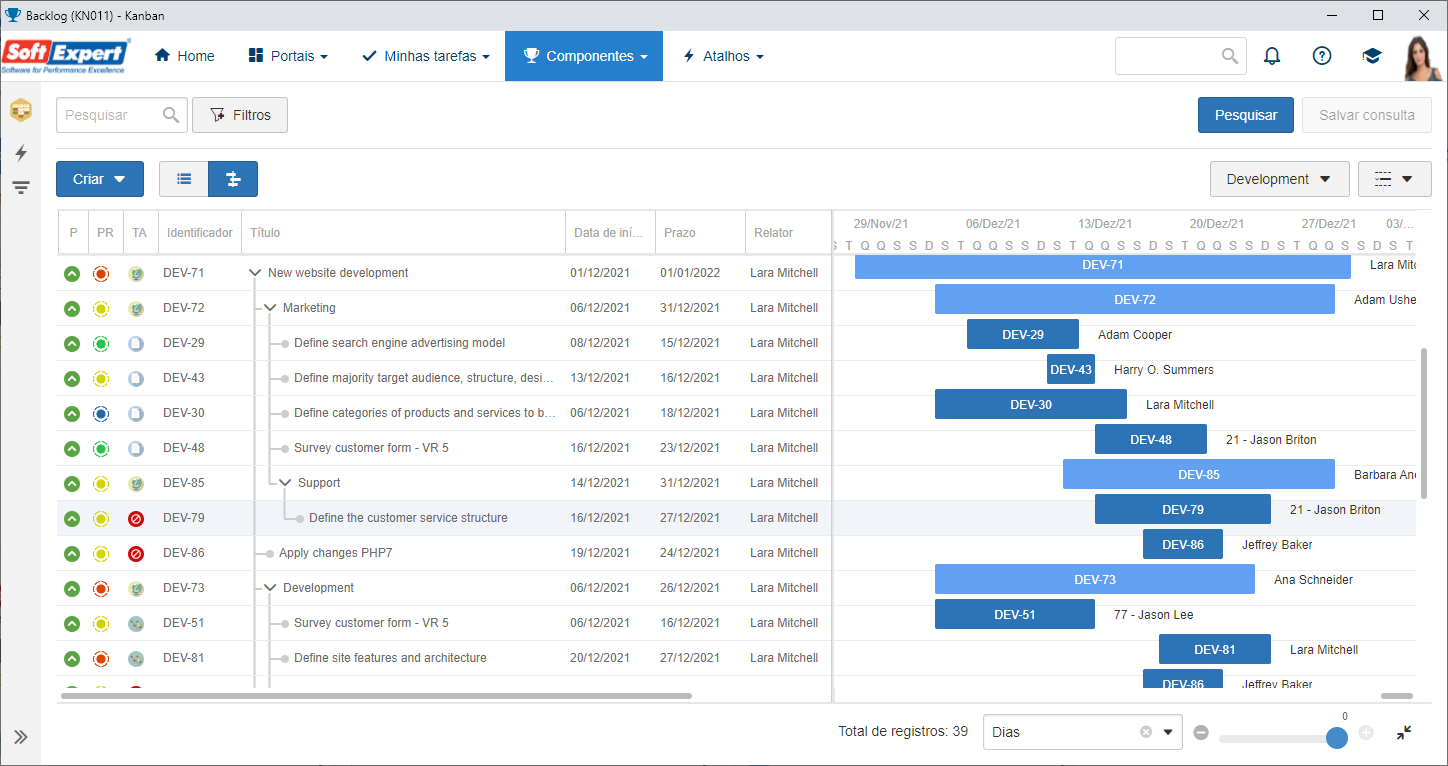Click the blue Pesquisar button
Viewport: 1448px width, 766px height.
(1246, 115)
